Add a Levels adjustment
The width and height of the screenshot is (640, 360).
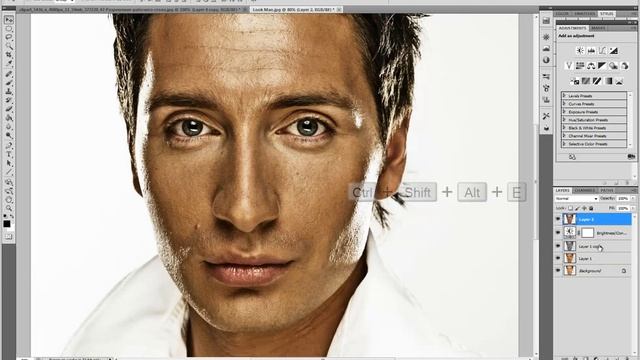591,51
